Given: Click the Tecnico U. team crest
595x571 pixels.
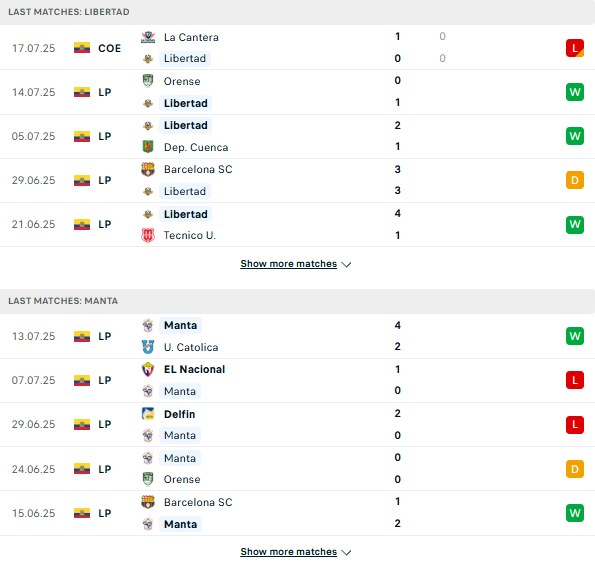Looking at the screenshot, I should (148, 235).
